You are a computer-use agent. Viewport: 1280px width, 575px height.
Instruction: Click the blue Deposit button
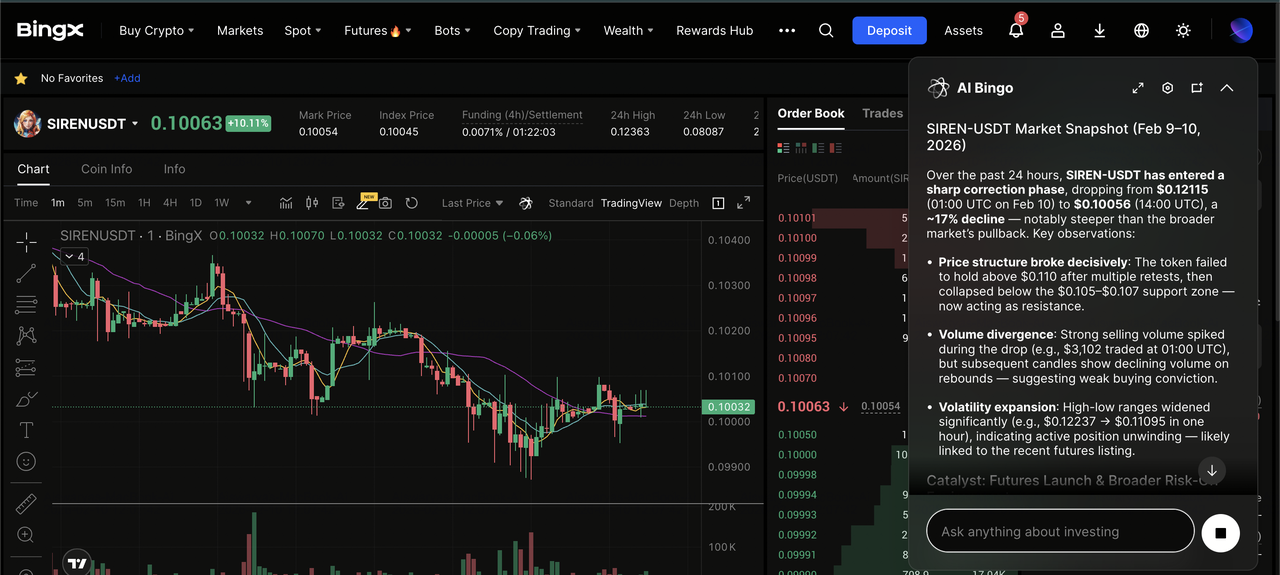pyautogui.click(x=889, y=31)
